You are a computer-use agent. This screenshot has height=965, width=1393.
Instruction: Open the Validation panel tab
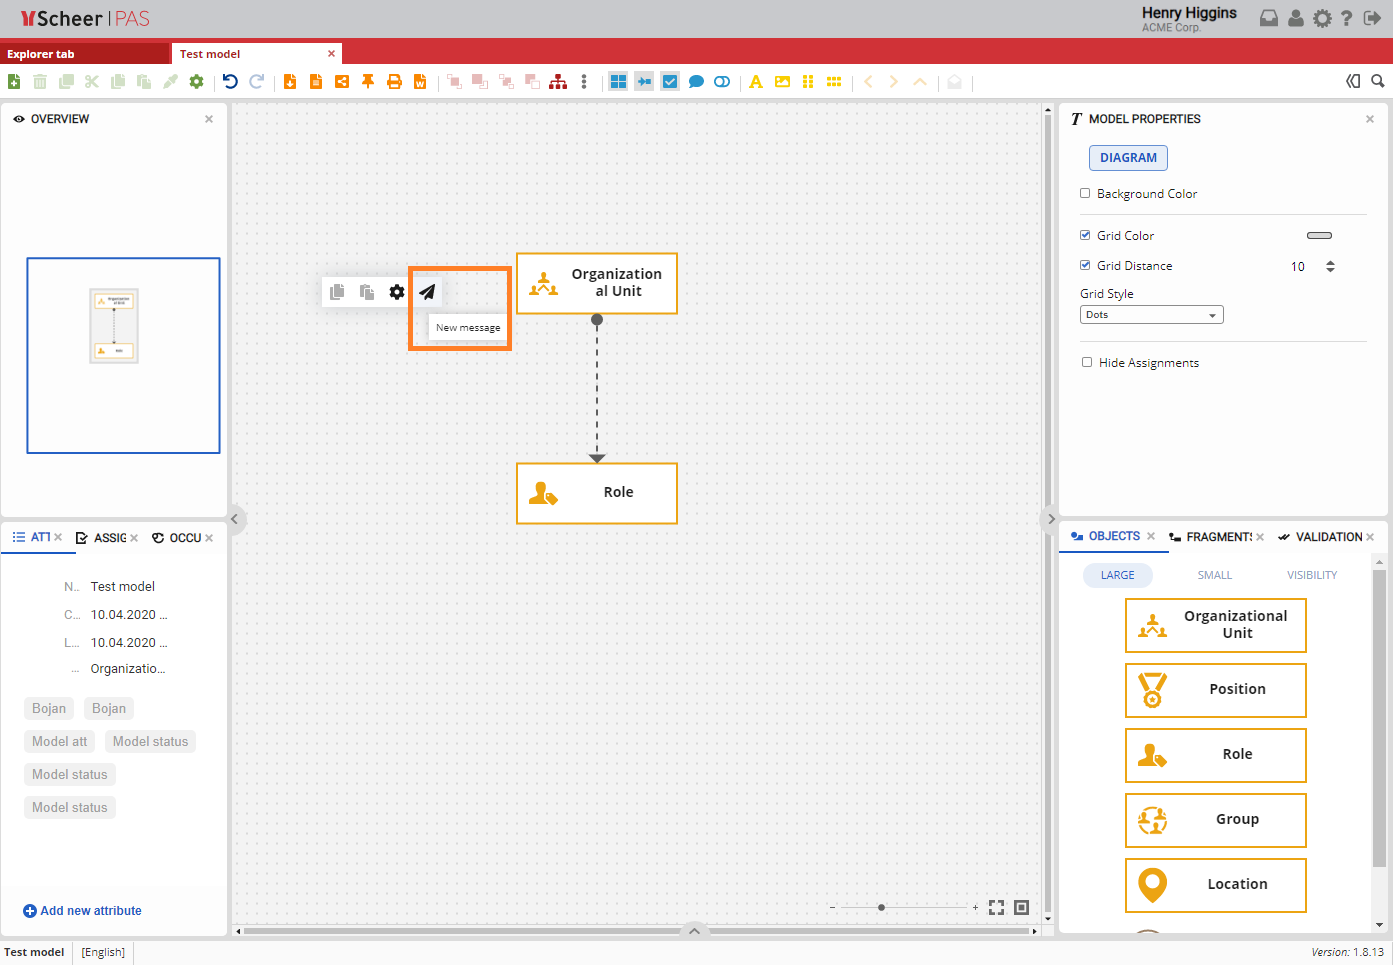[x=1327, y=537]
